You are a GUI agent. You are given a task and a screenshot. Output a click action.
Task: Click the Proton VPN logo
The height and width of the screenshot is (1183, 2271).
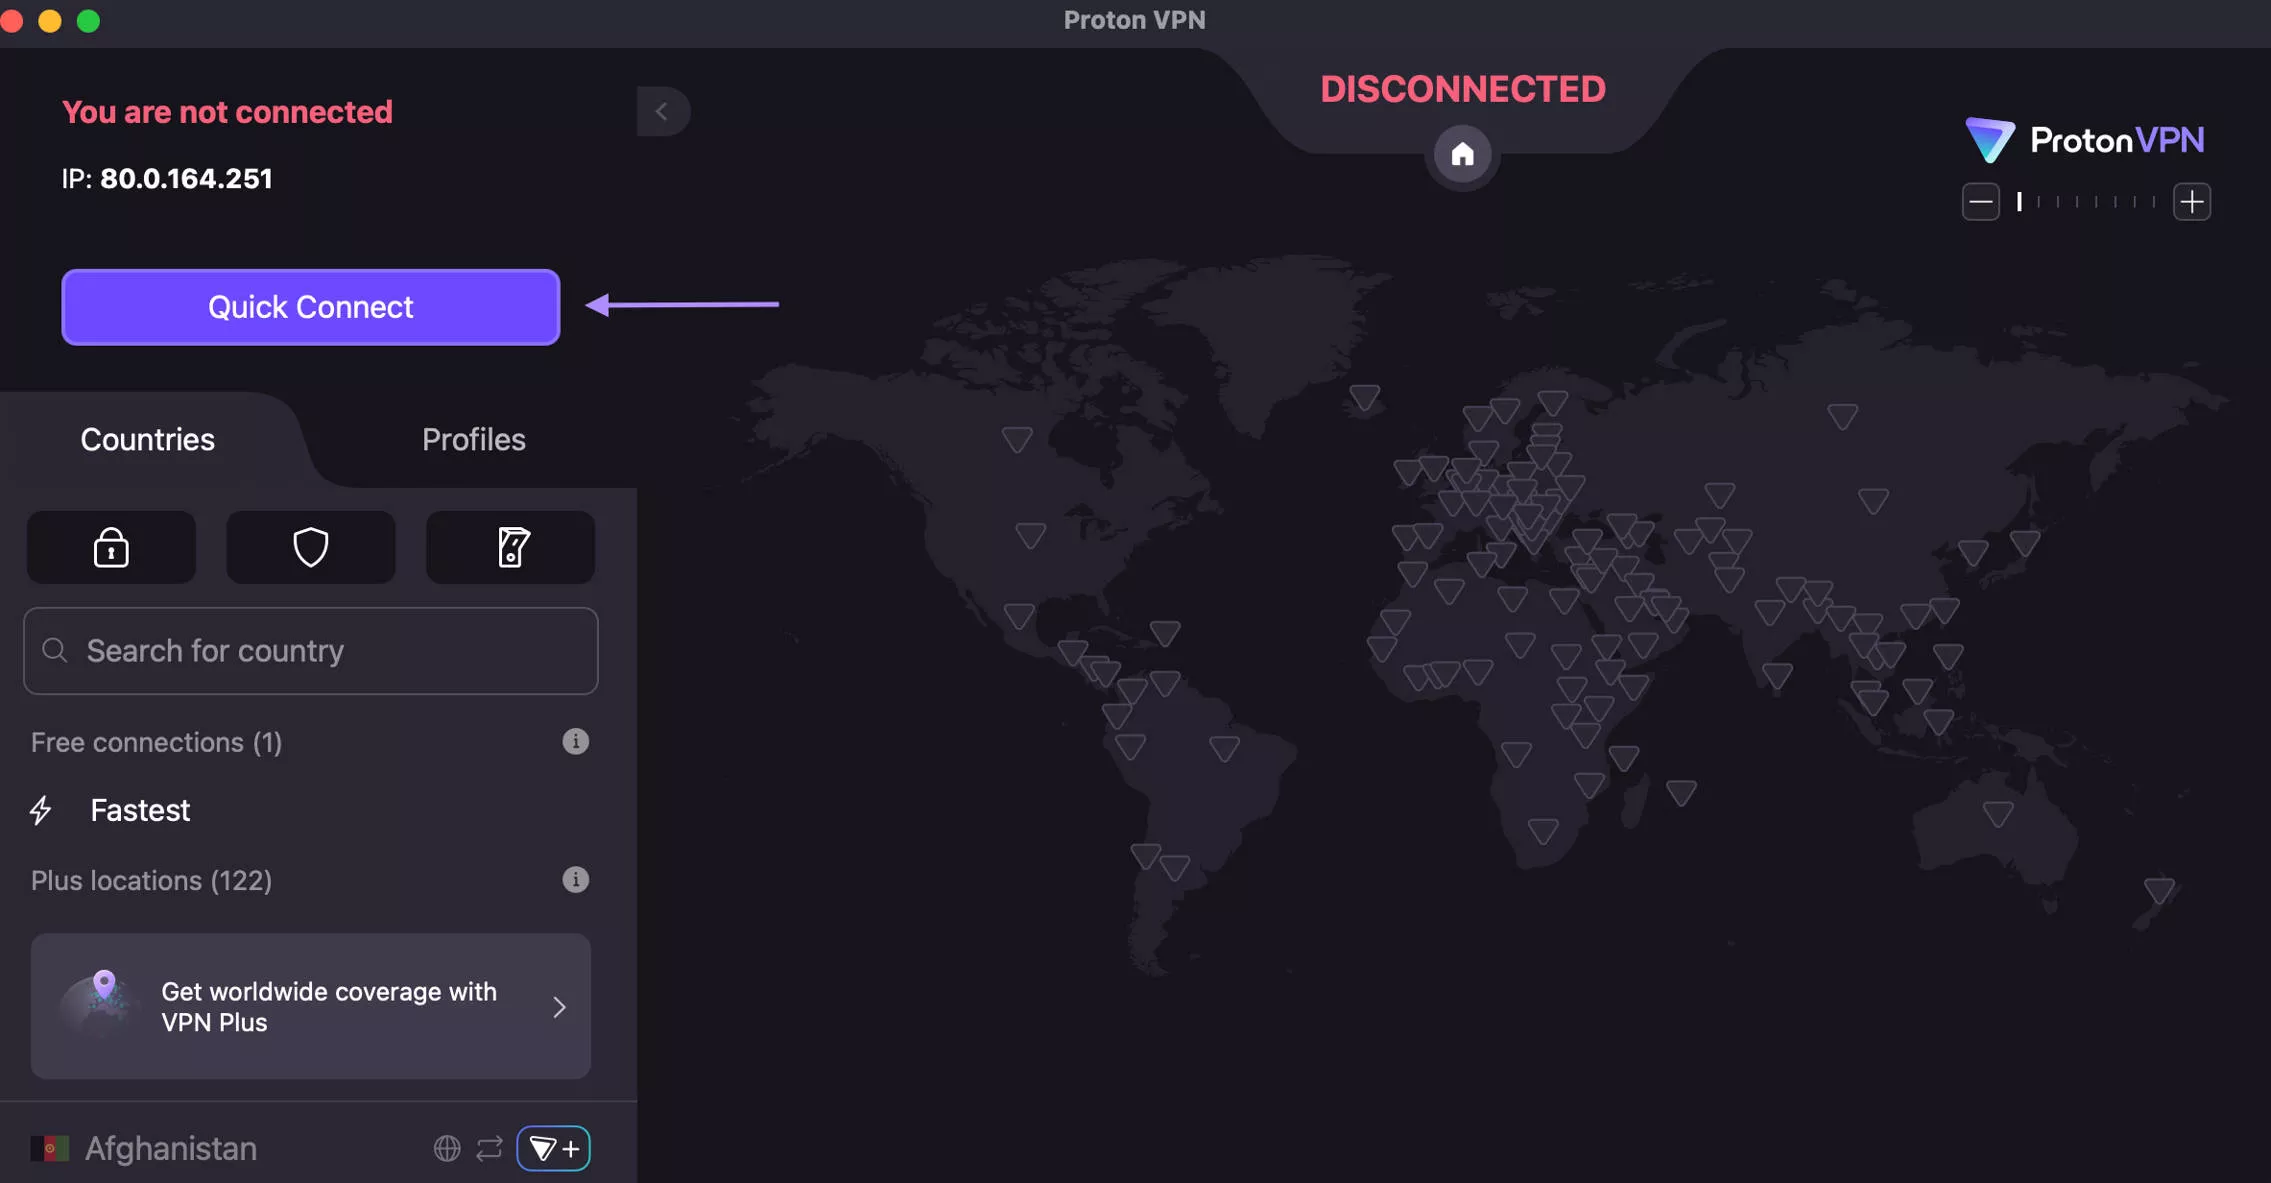click(2085, 140)
